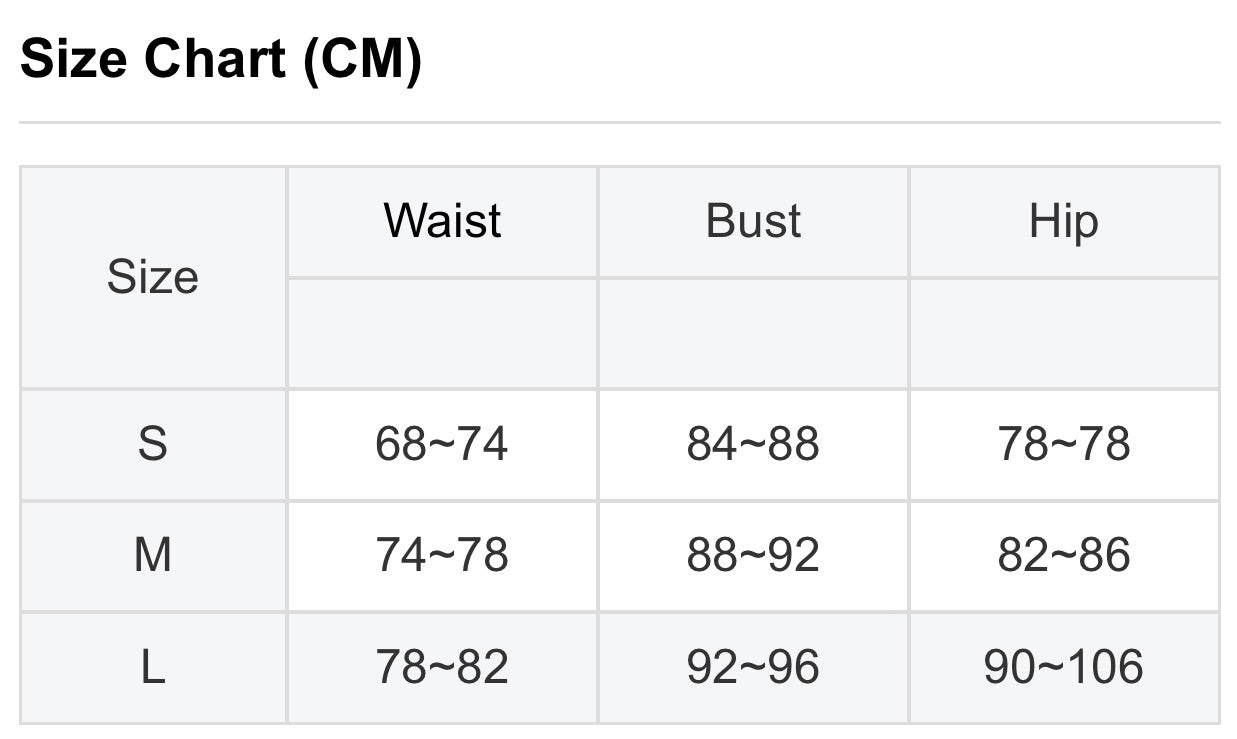This screenshot has height=739, width=1237.
Task: Click the empty cell below Waist header
Action: point(442,333)
